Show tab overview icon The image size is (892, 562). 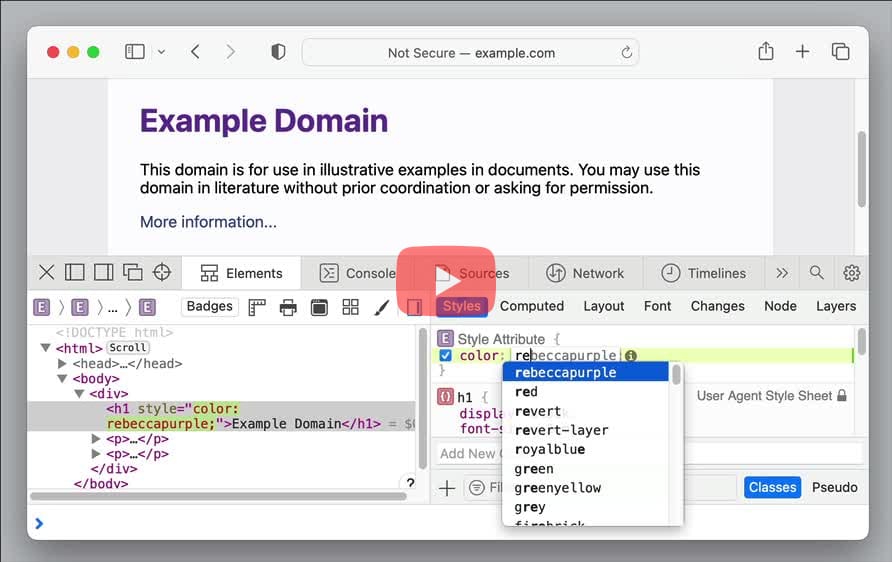[840, 52]
